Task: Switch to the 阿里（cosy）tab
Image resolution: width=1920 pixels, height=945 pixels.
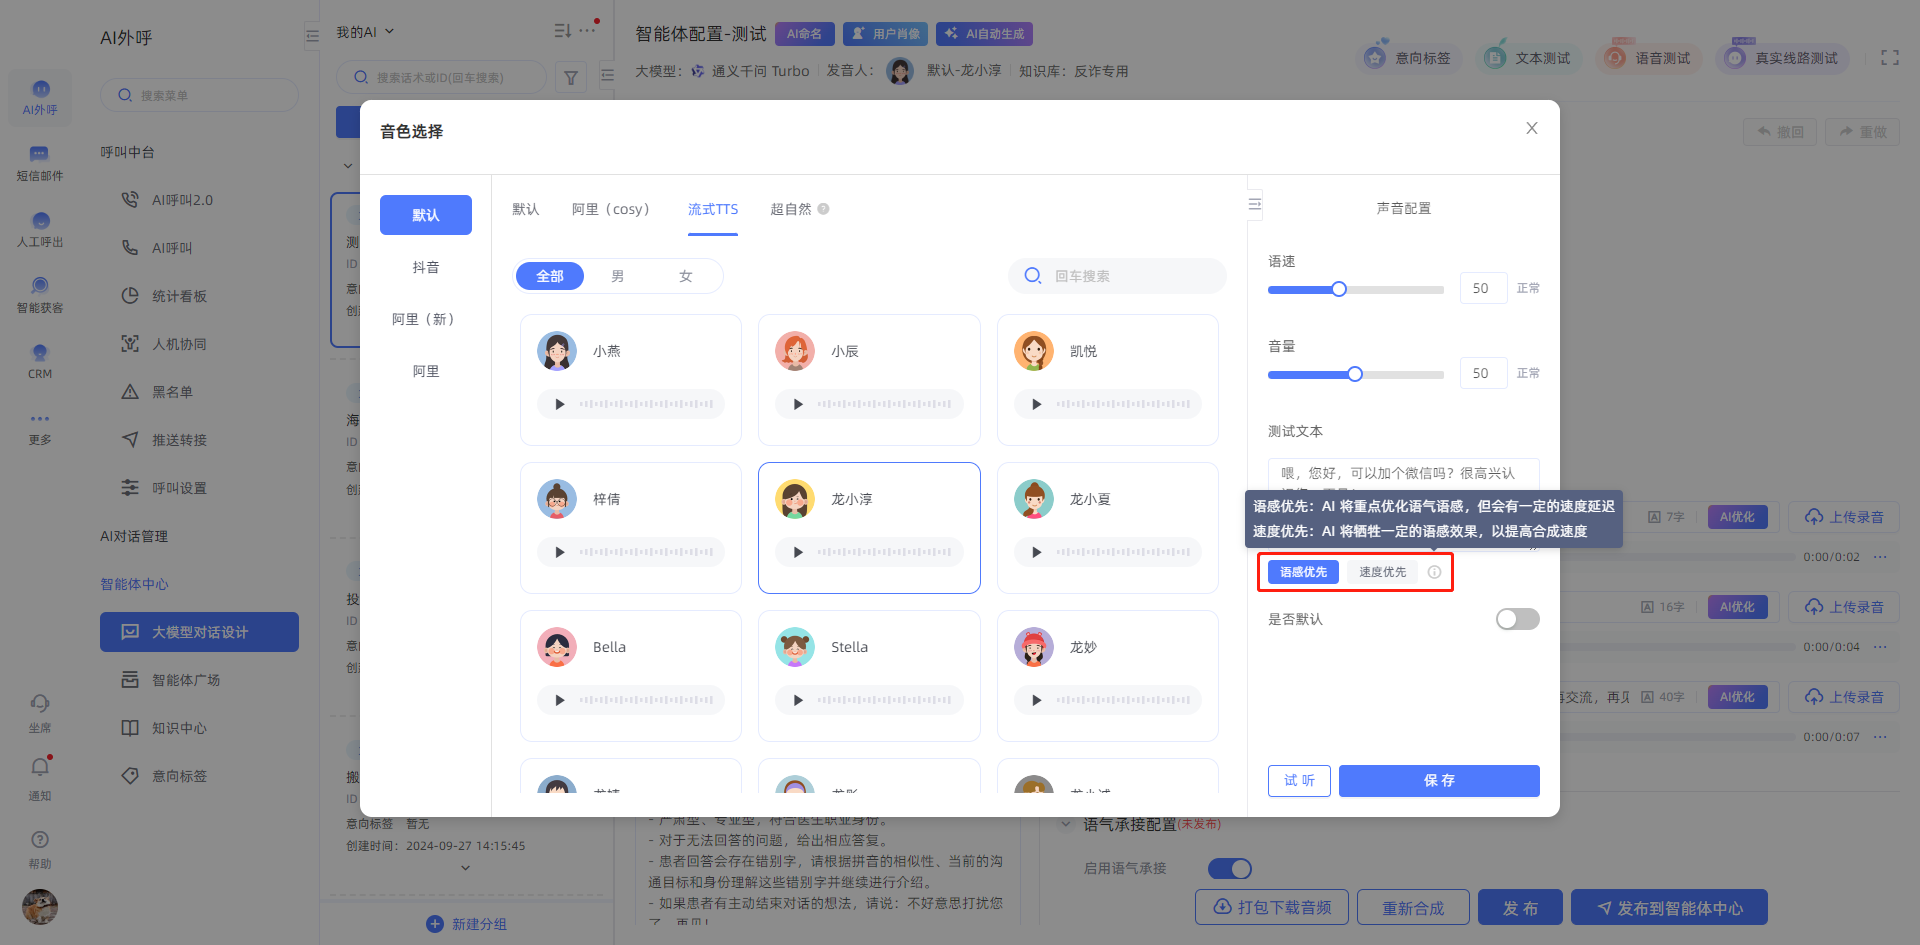Action: coord(611,209)
